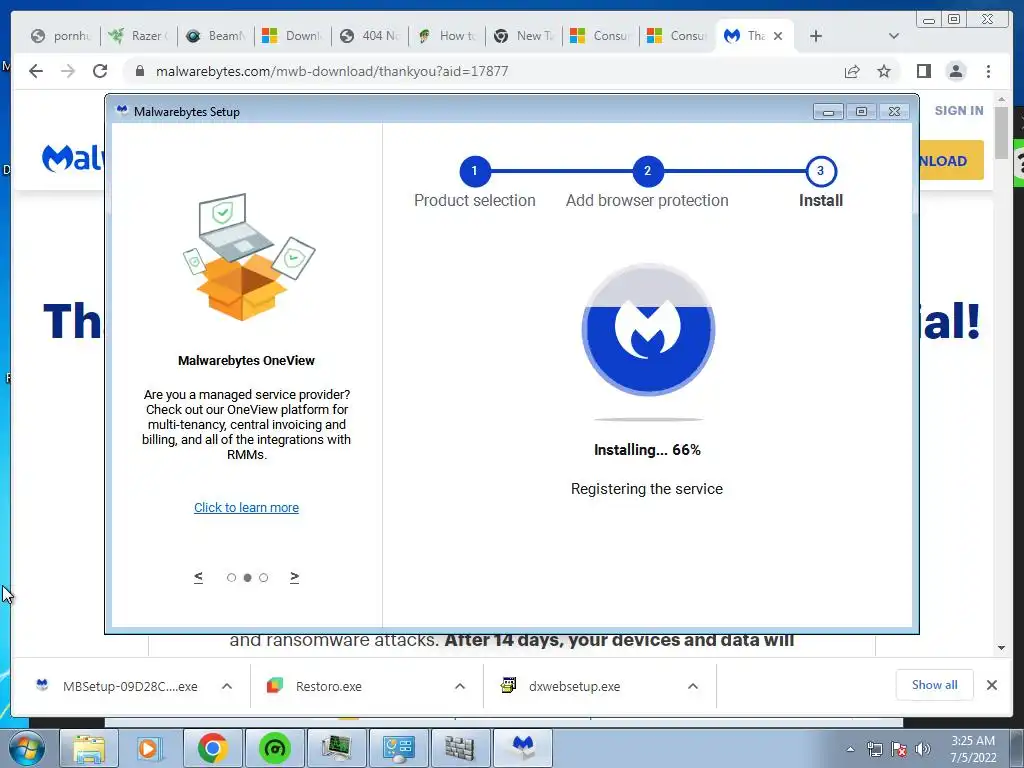Image resolution: width=1024 pixels, height=768 pixels.
Task: Click step 1 Product selection circle
Action: pyautogui.click(x=475, y=171)
